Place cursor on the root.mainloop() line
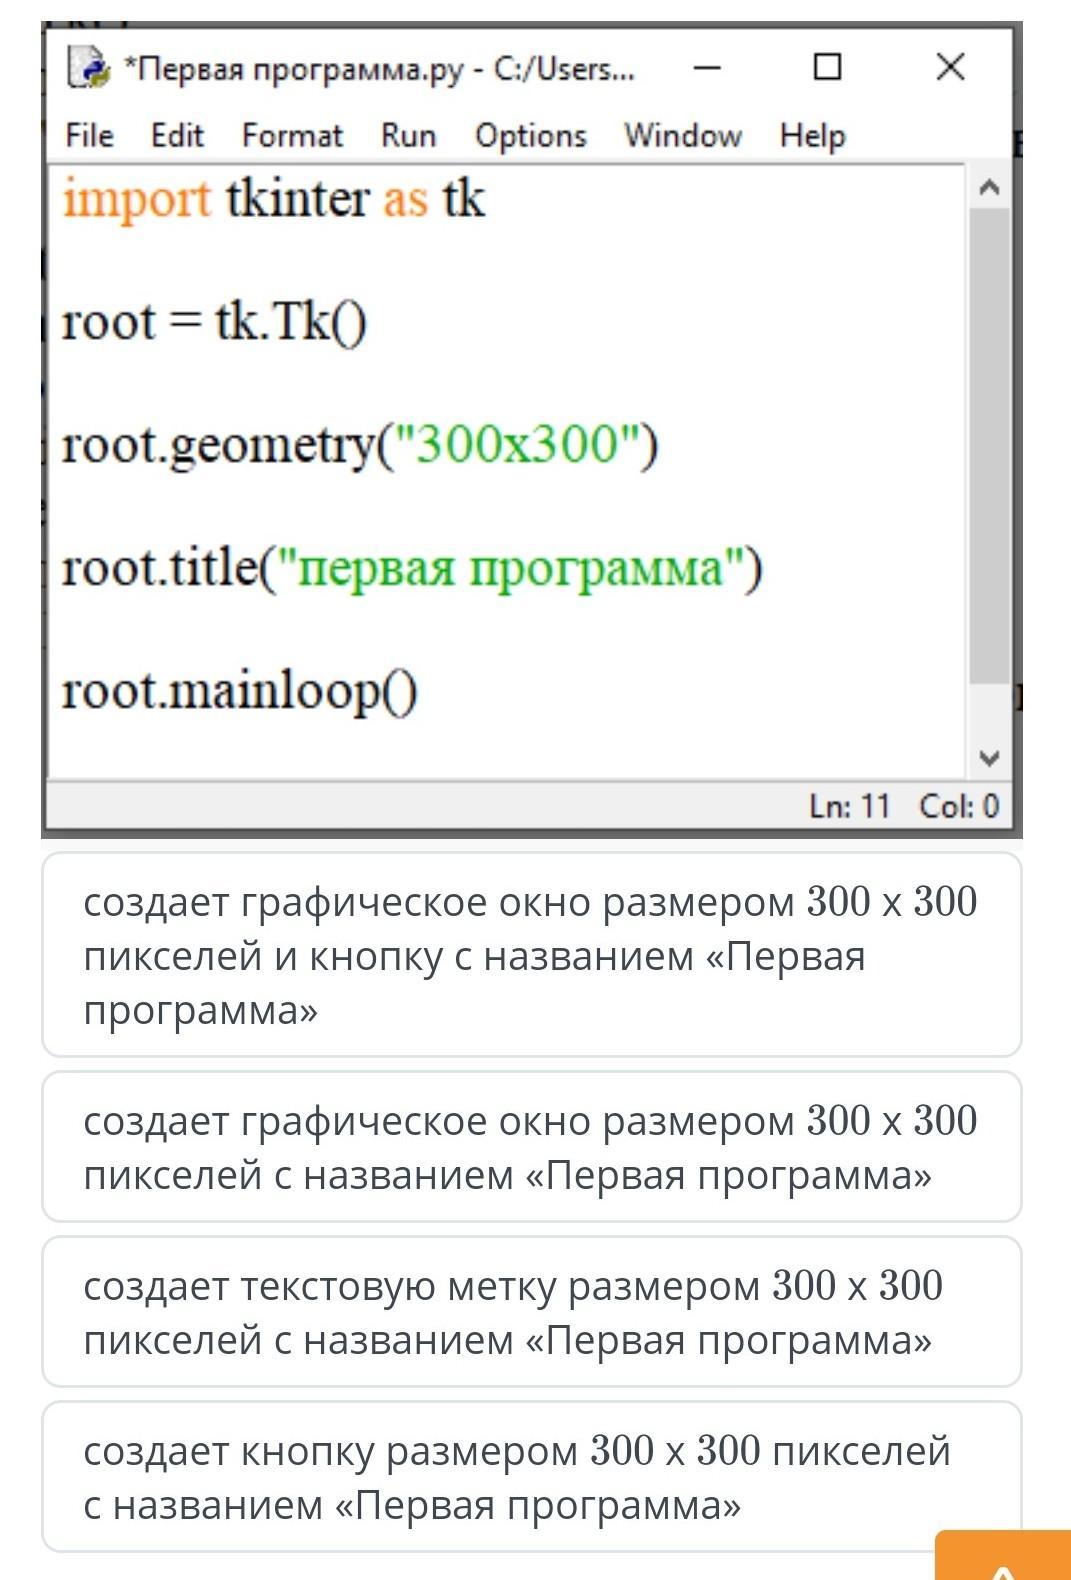Image resolution: width=1071 pixels, height=1580 pixels. point(240,692)
